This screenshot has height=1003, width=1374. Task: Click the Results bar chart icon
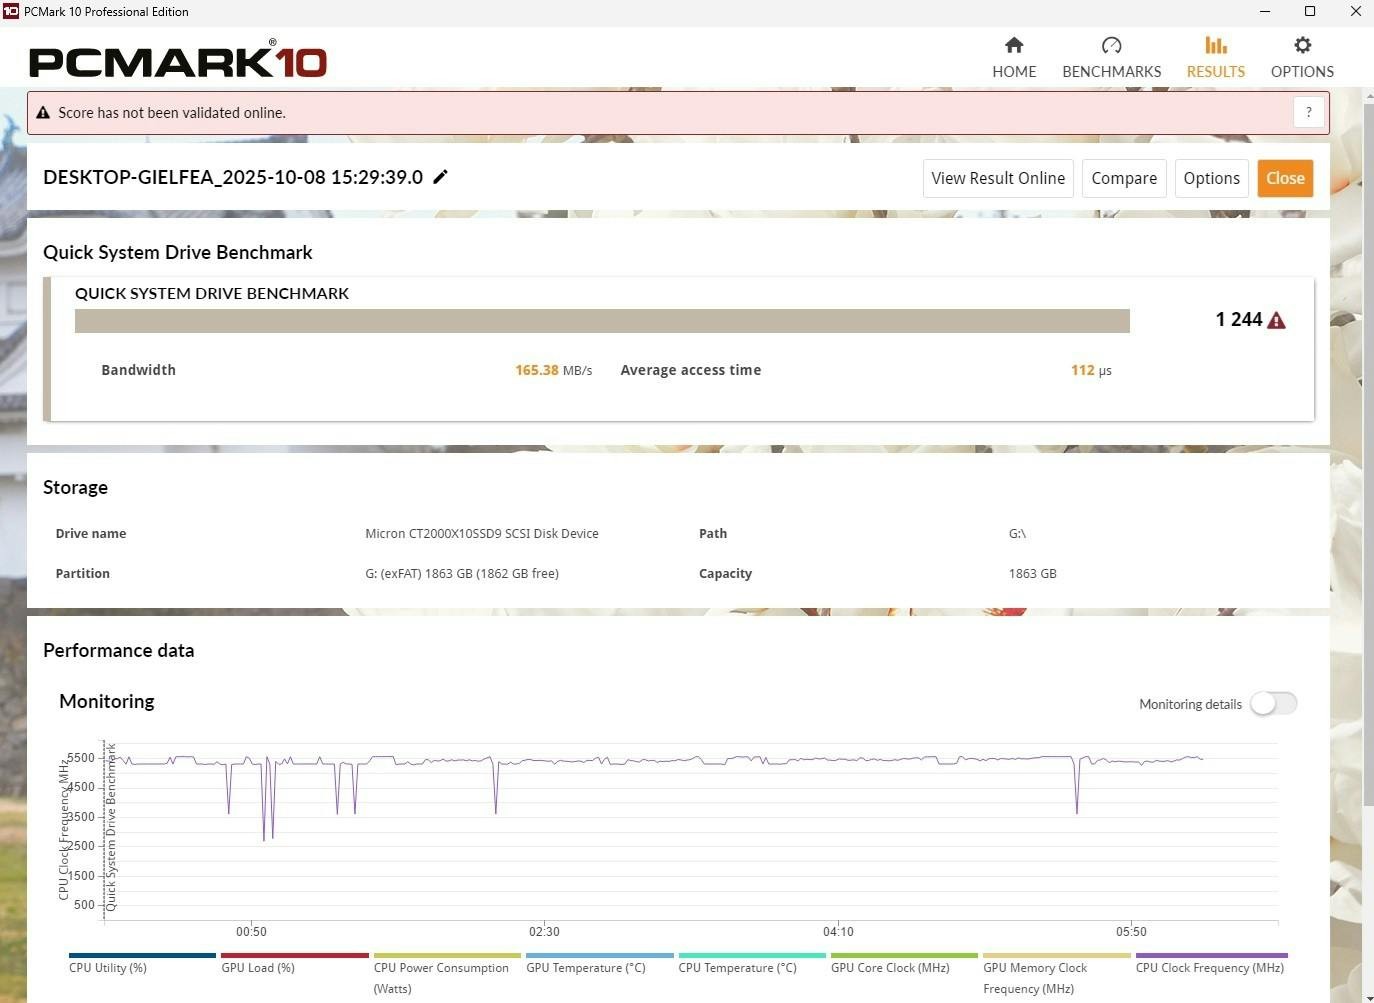1216,45
